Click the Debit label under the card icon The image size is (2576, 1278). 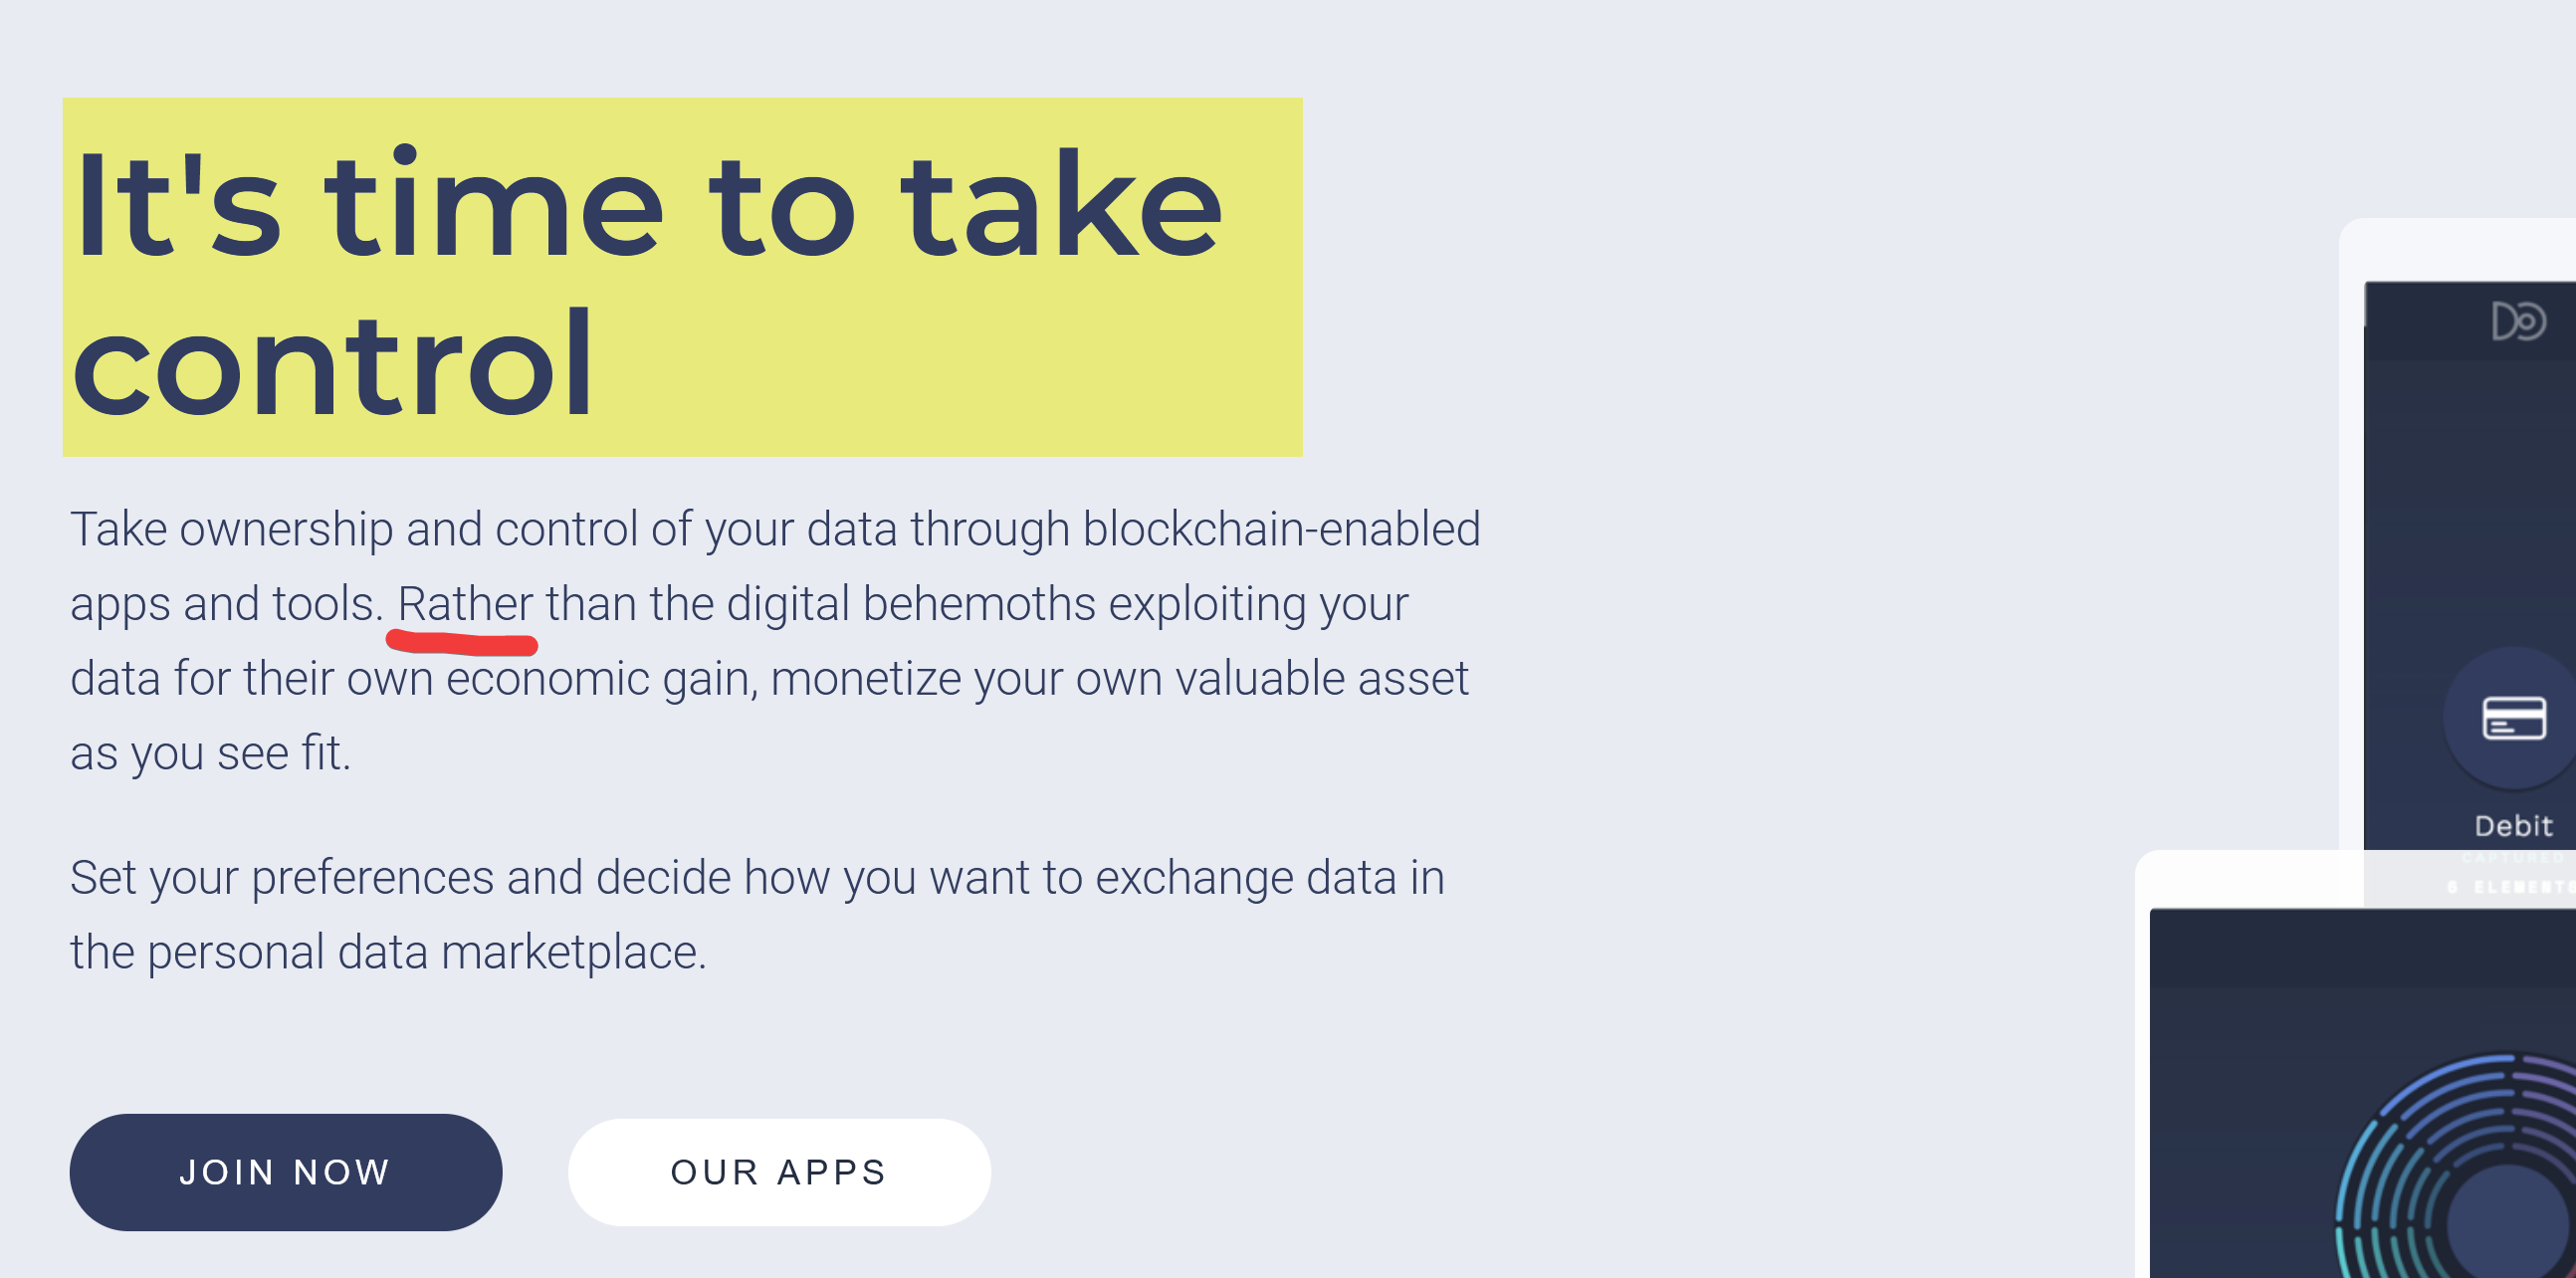tap(2513, 826)
